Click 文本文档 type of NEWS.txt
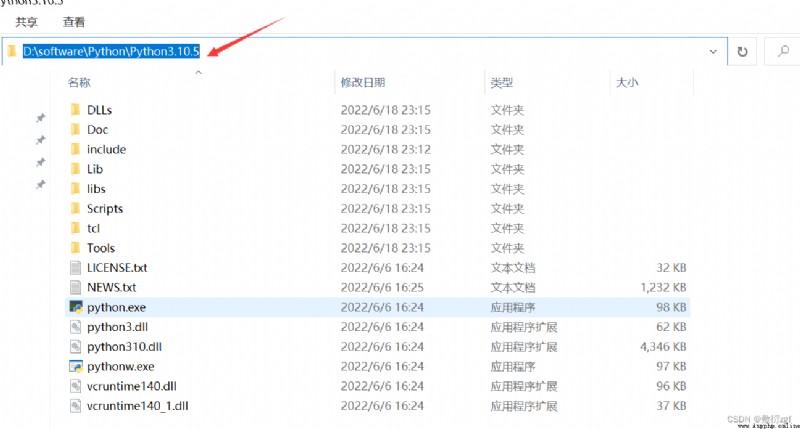800x429 pixels. tap(513, 287)
